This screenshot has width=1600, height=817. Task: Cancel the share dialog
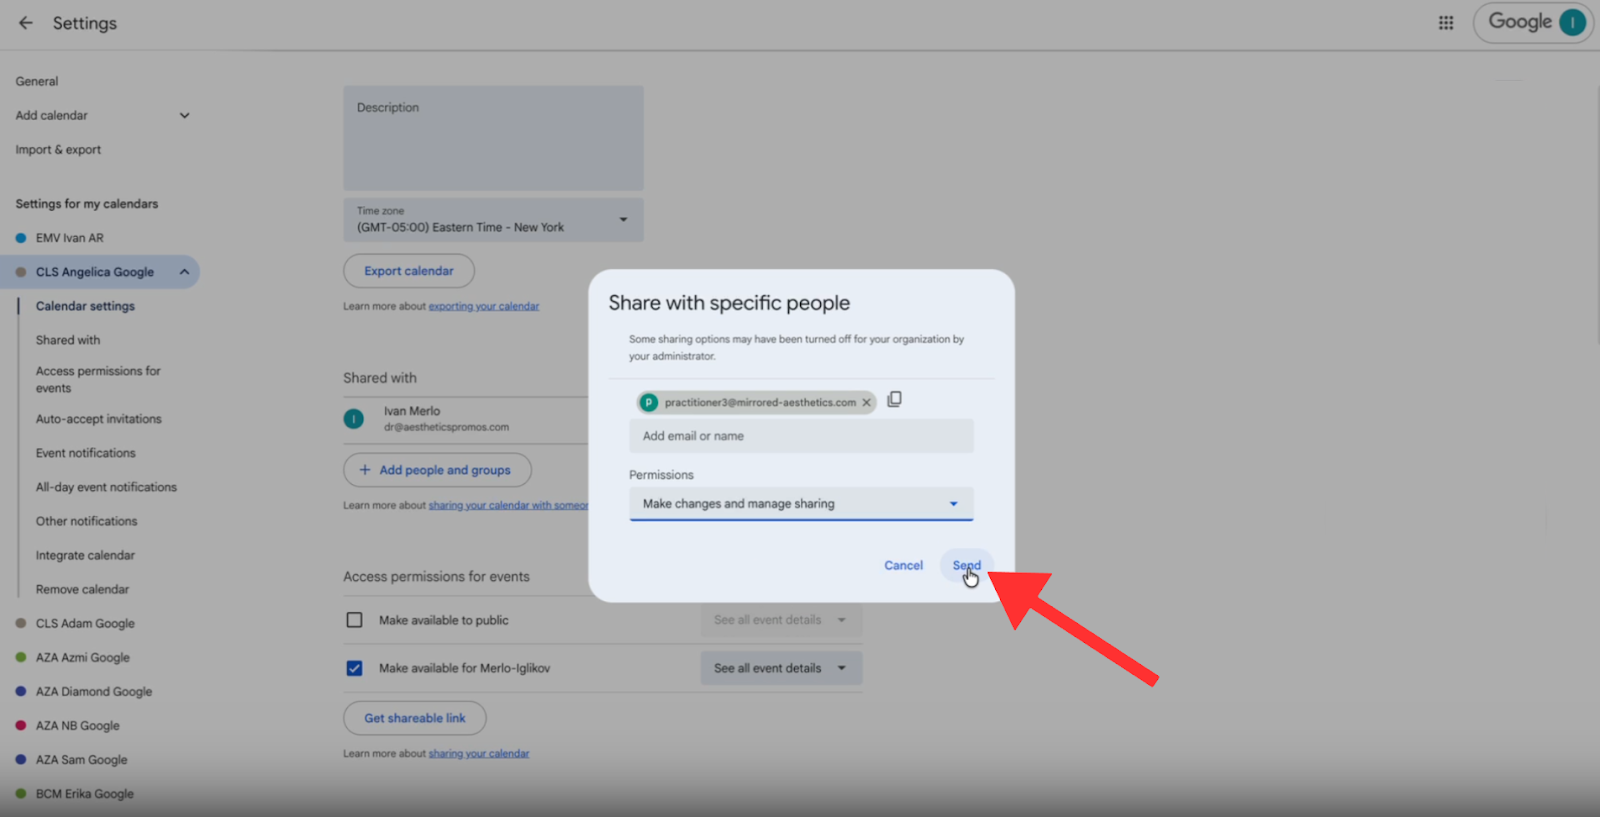pyautogui.click(x=903, y=565)
